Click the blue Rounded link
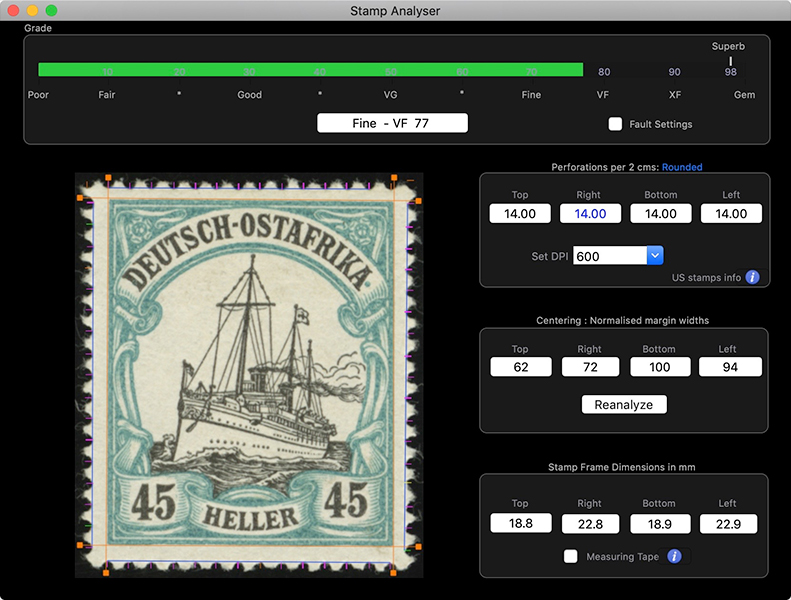The height and width of the screenshot is (600, 791). pyautogui.click(x=682, y=167)
